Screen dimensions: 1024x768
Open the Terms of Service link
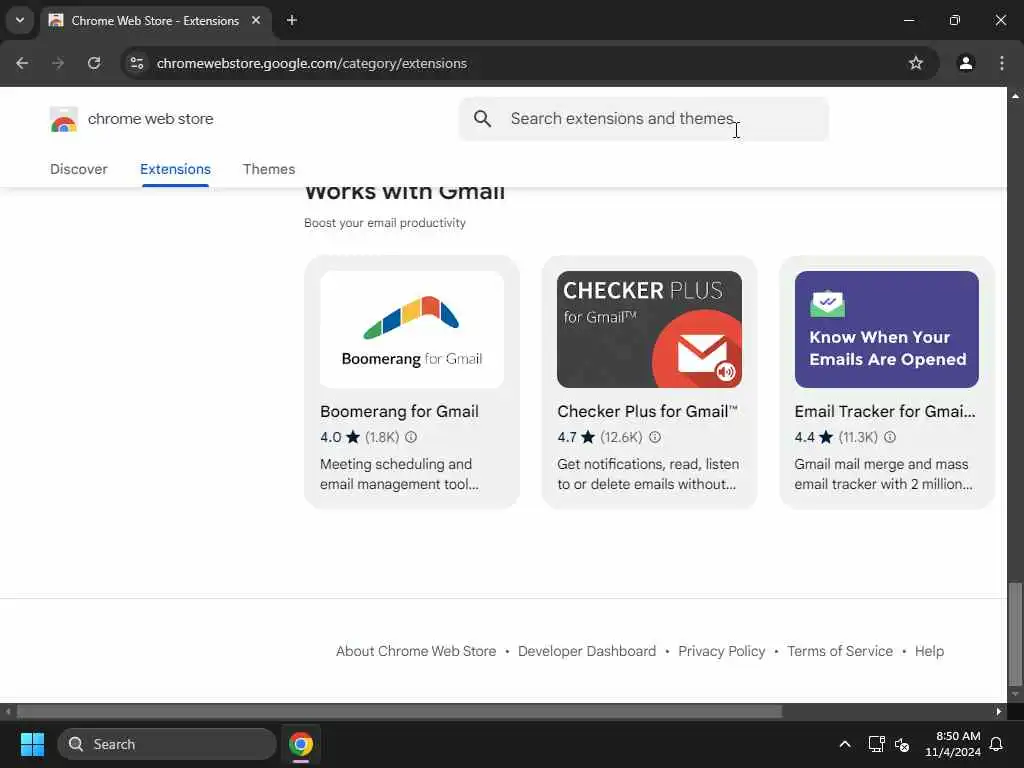click(x=840, y=651)
